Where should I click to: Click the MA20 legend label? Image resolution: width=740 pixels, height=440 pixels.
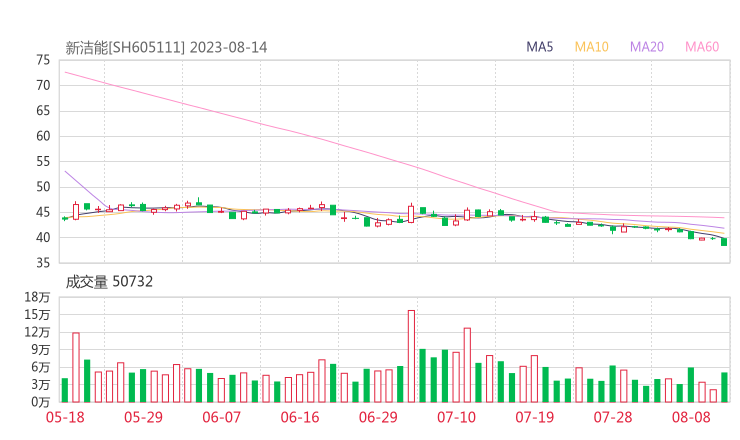(x=647, y=47)
